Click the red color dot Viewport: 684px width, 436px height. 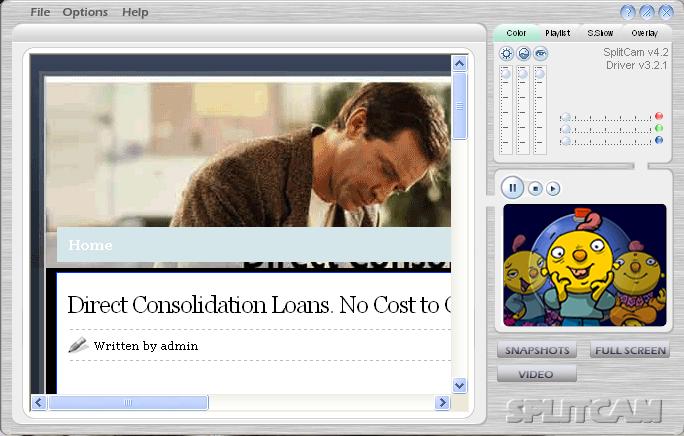(x=659, y=116)
